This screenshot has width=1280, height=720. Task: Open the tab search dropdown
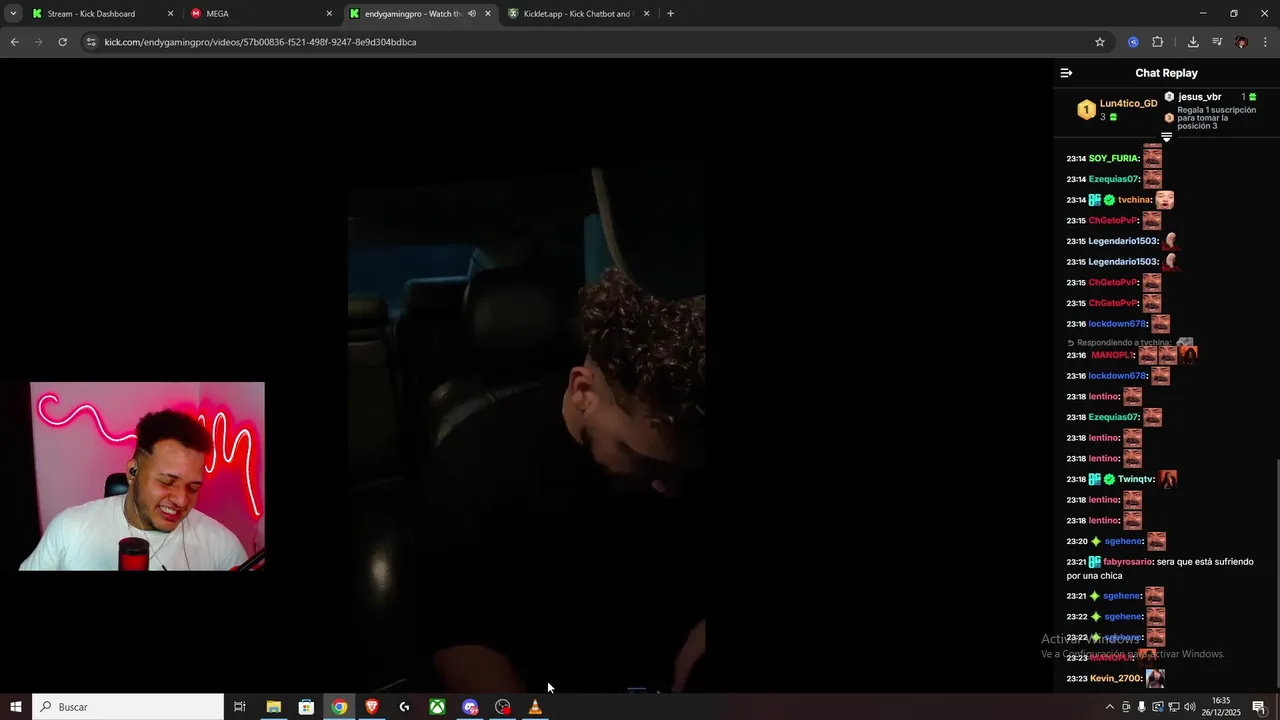[13, 14]
